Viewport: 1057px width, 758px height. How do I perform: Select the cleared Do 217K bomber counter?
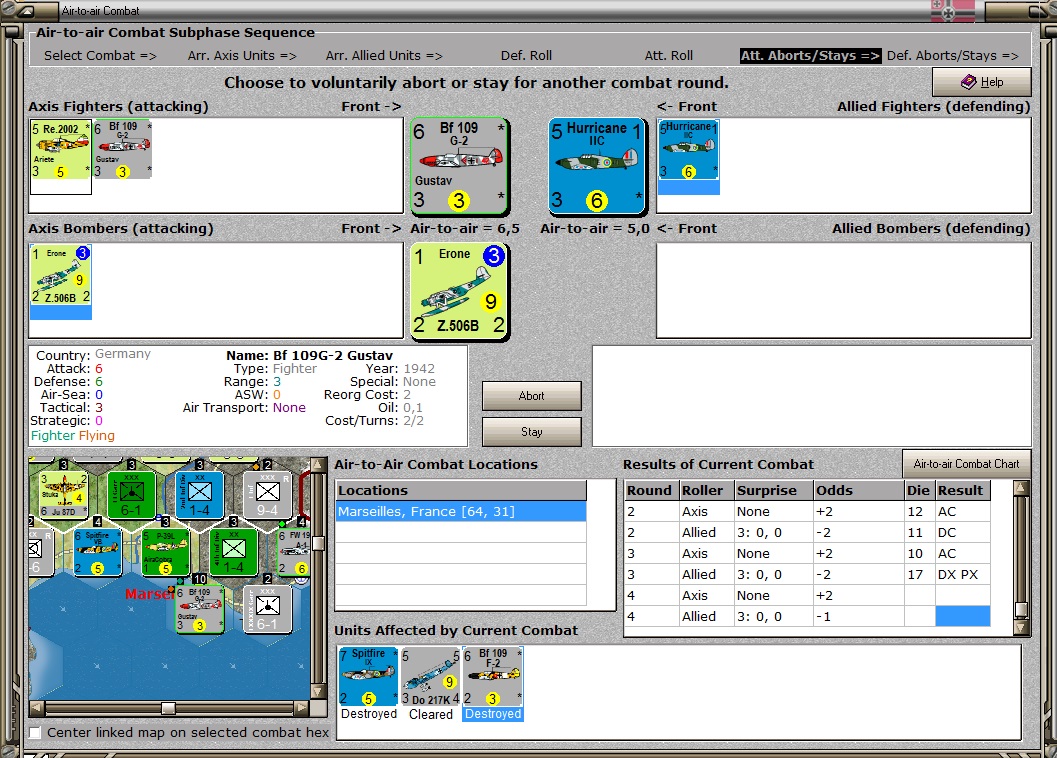coord(430,676)
